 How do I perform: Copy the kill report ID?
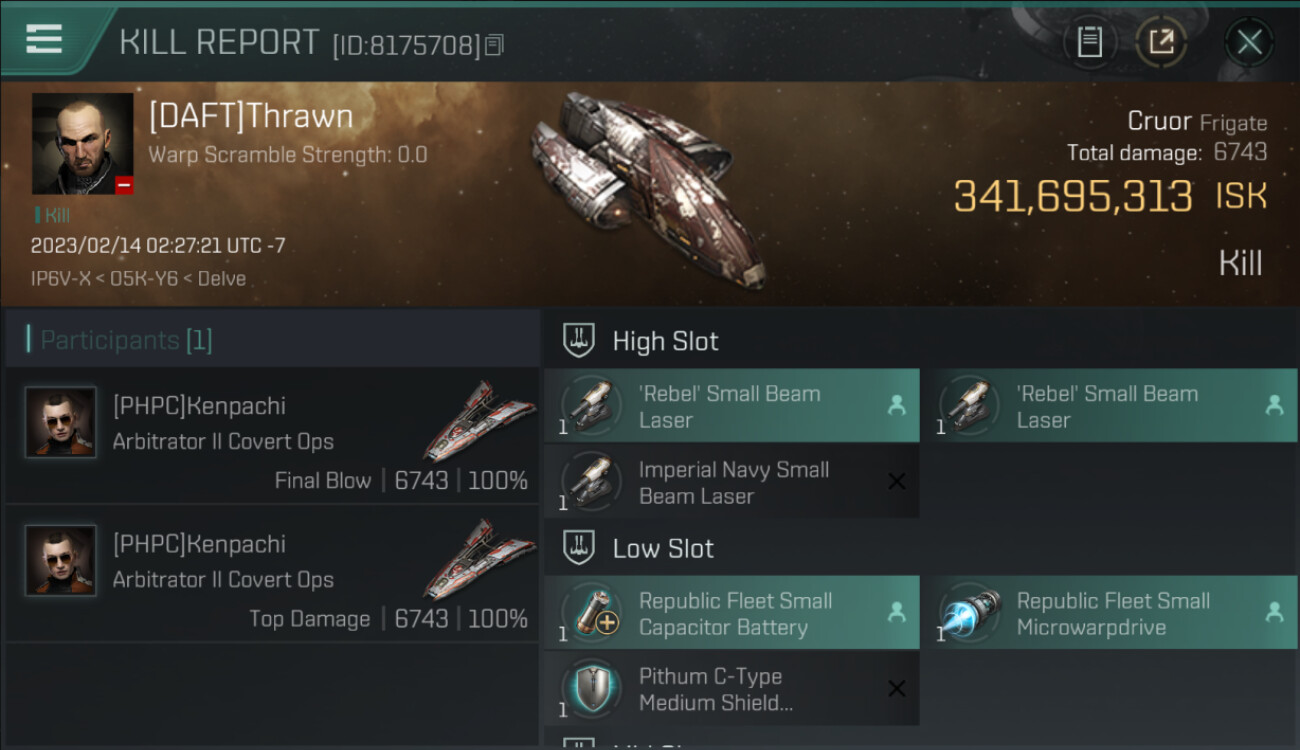click(495, 44)
